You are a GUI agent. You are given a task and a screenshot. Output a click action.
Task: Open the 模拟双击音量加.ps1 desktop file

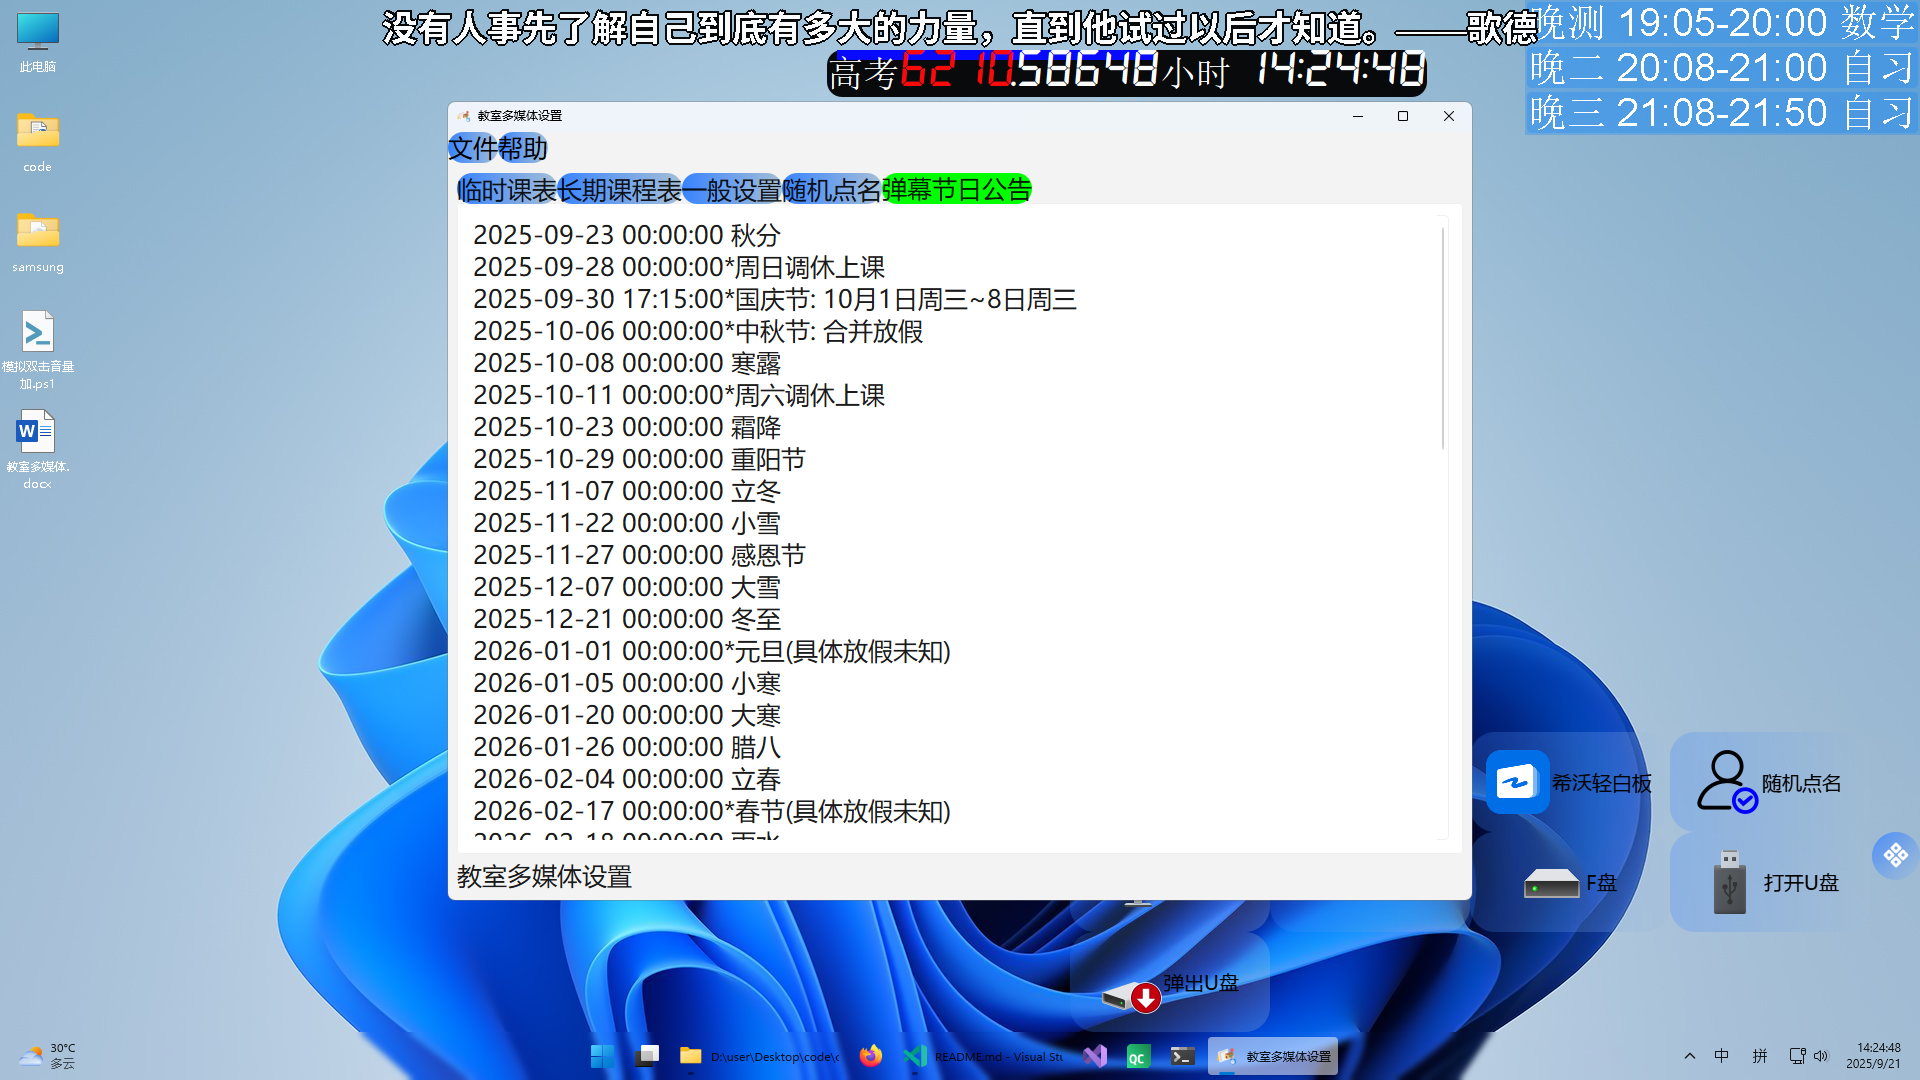pyautogui.click(x=38, y=333)
